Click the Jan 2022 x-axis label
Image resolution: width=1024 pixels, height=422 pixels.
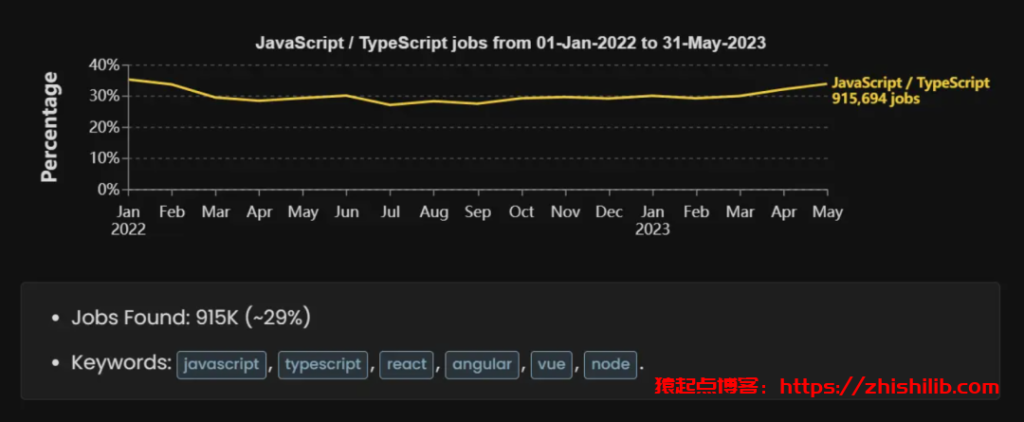point(130,221)
